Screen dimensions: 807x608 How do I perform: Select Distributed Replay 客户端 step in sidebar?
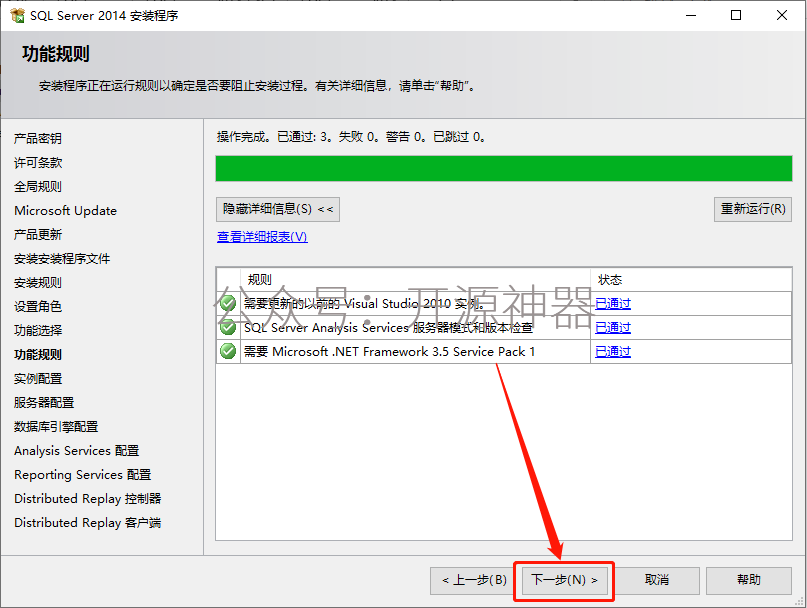87,523
